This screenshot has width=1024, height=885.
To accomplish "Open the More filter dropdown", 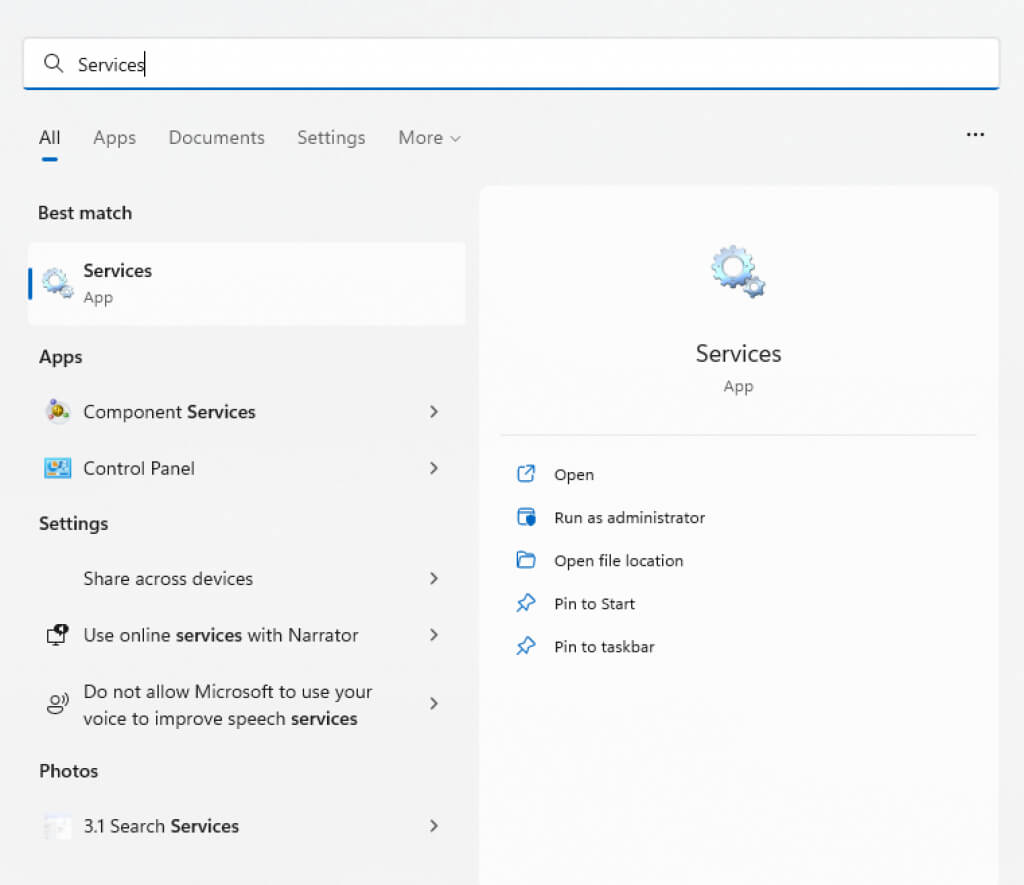I will click(429, 138).
